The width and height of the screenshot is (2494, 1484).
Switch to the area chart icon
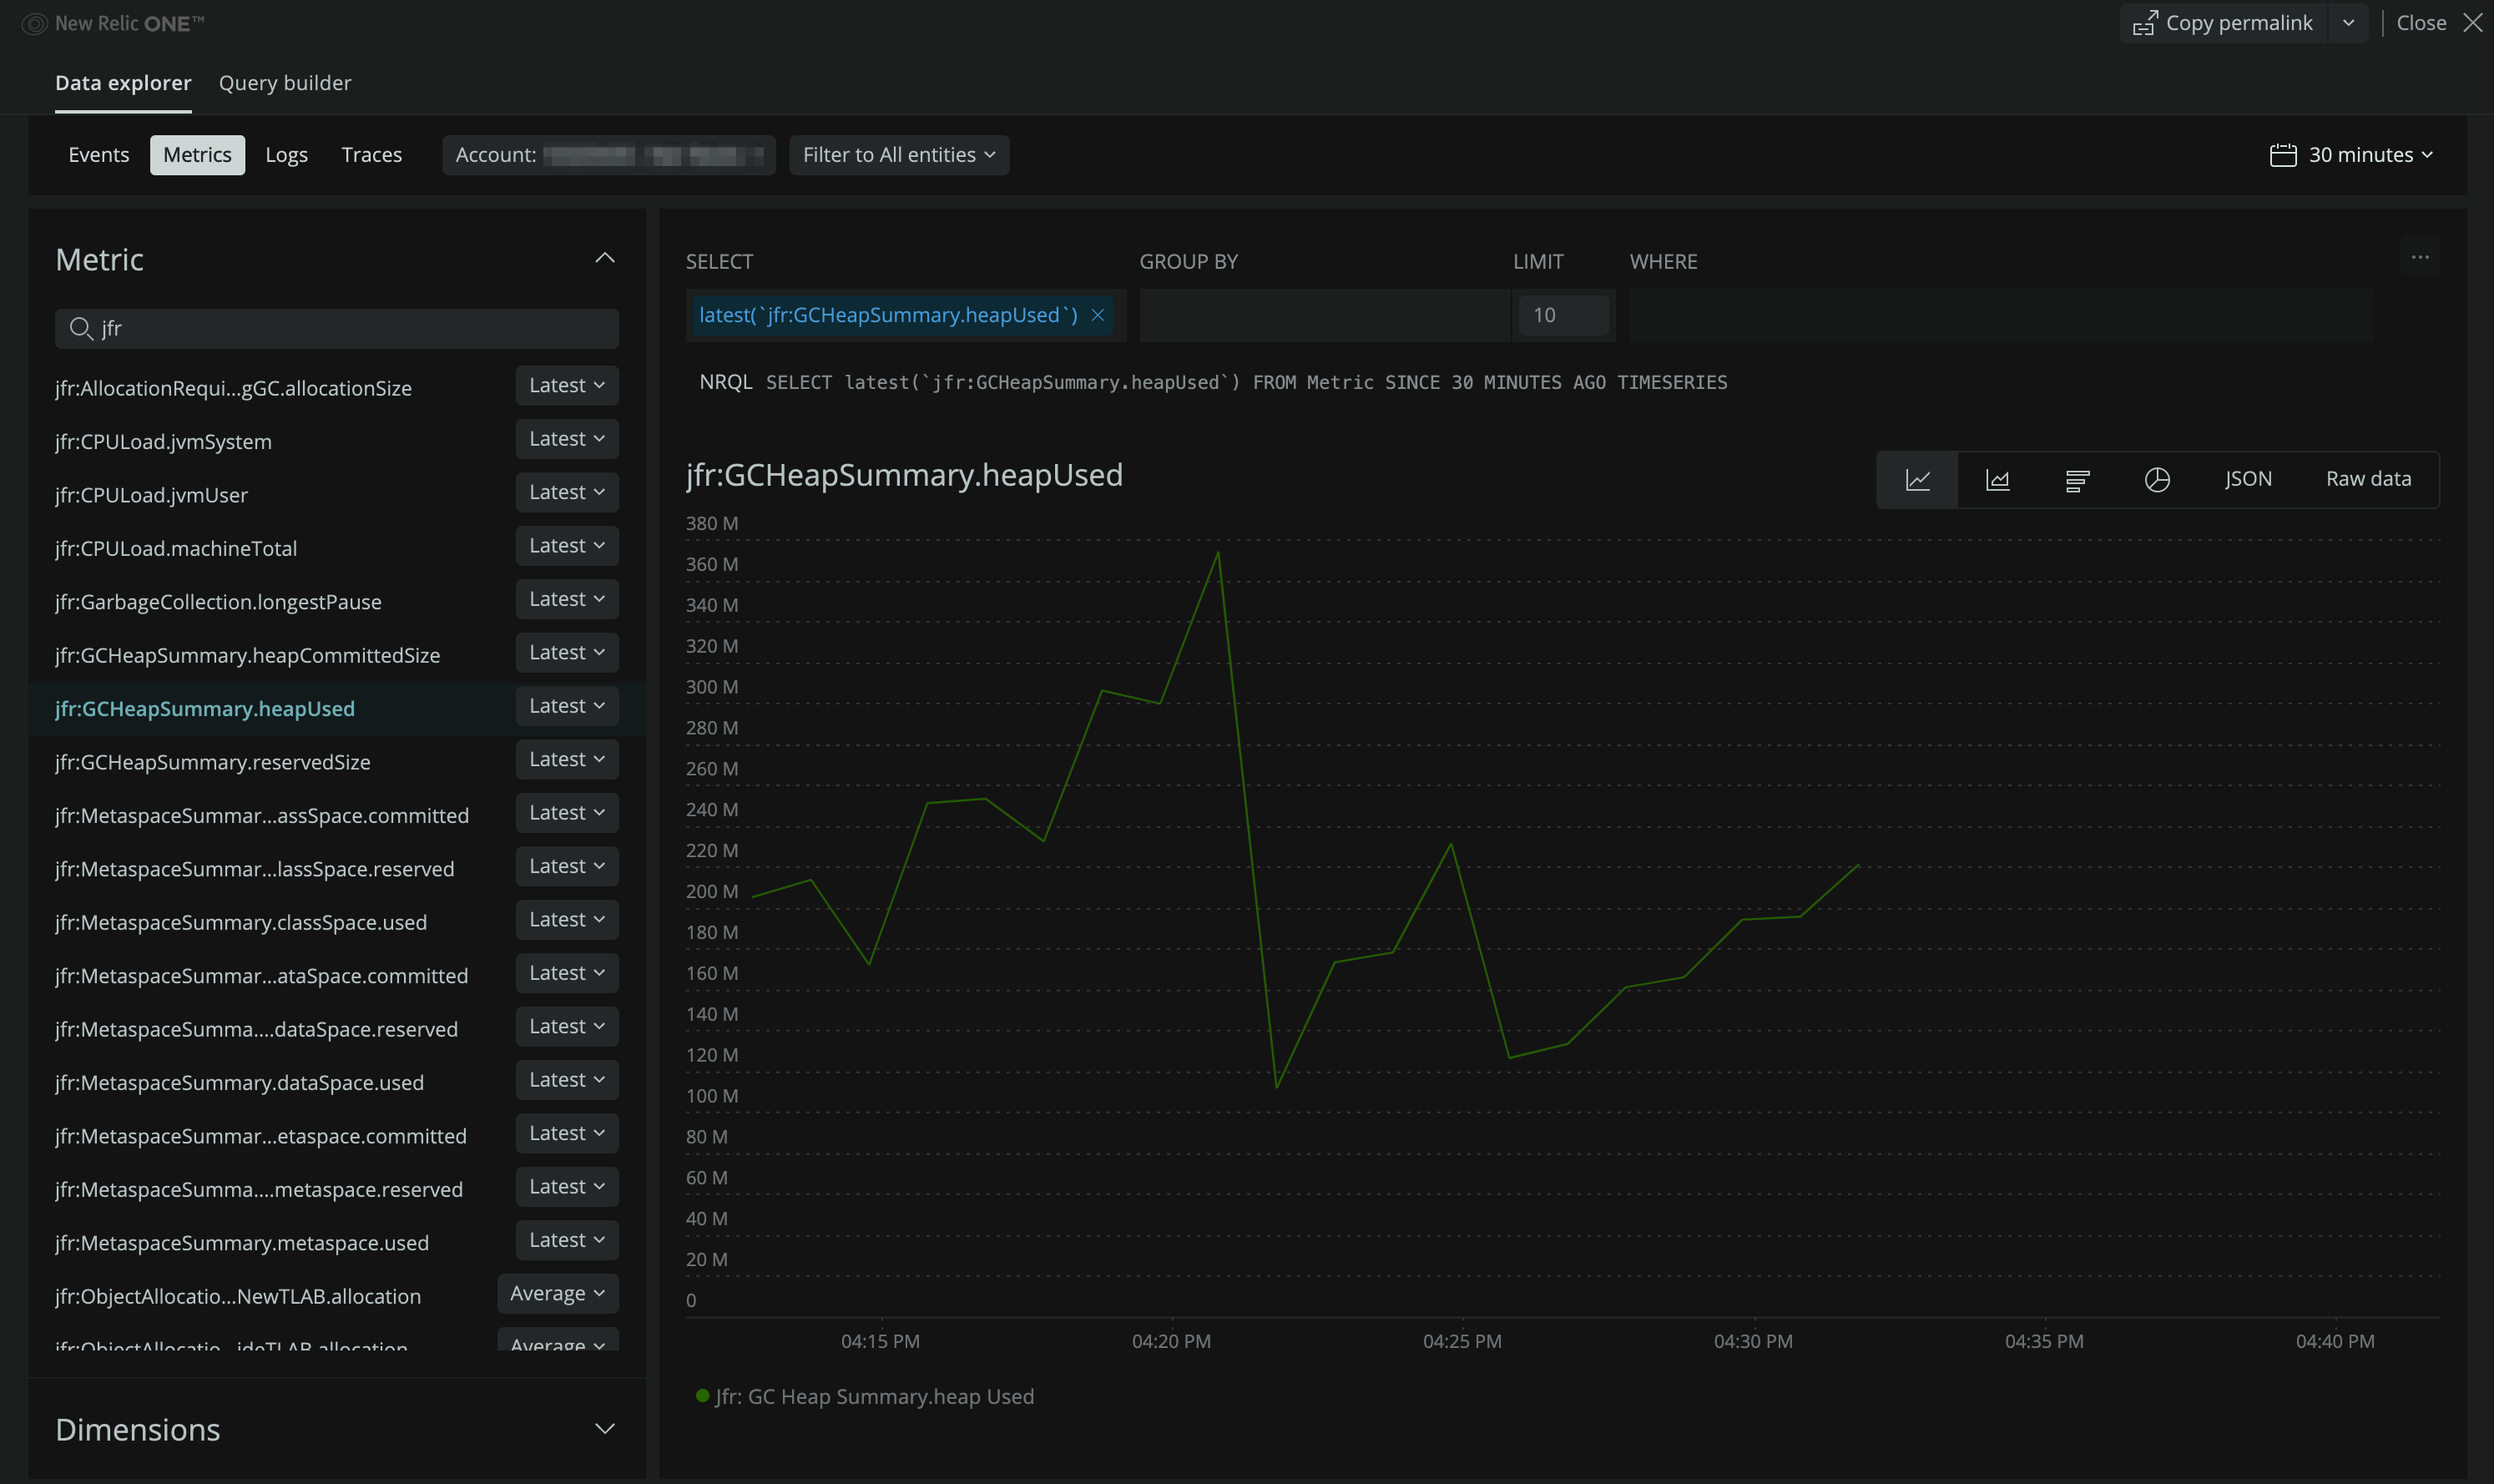[x=1997, y=480]
